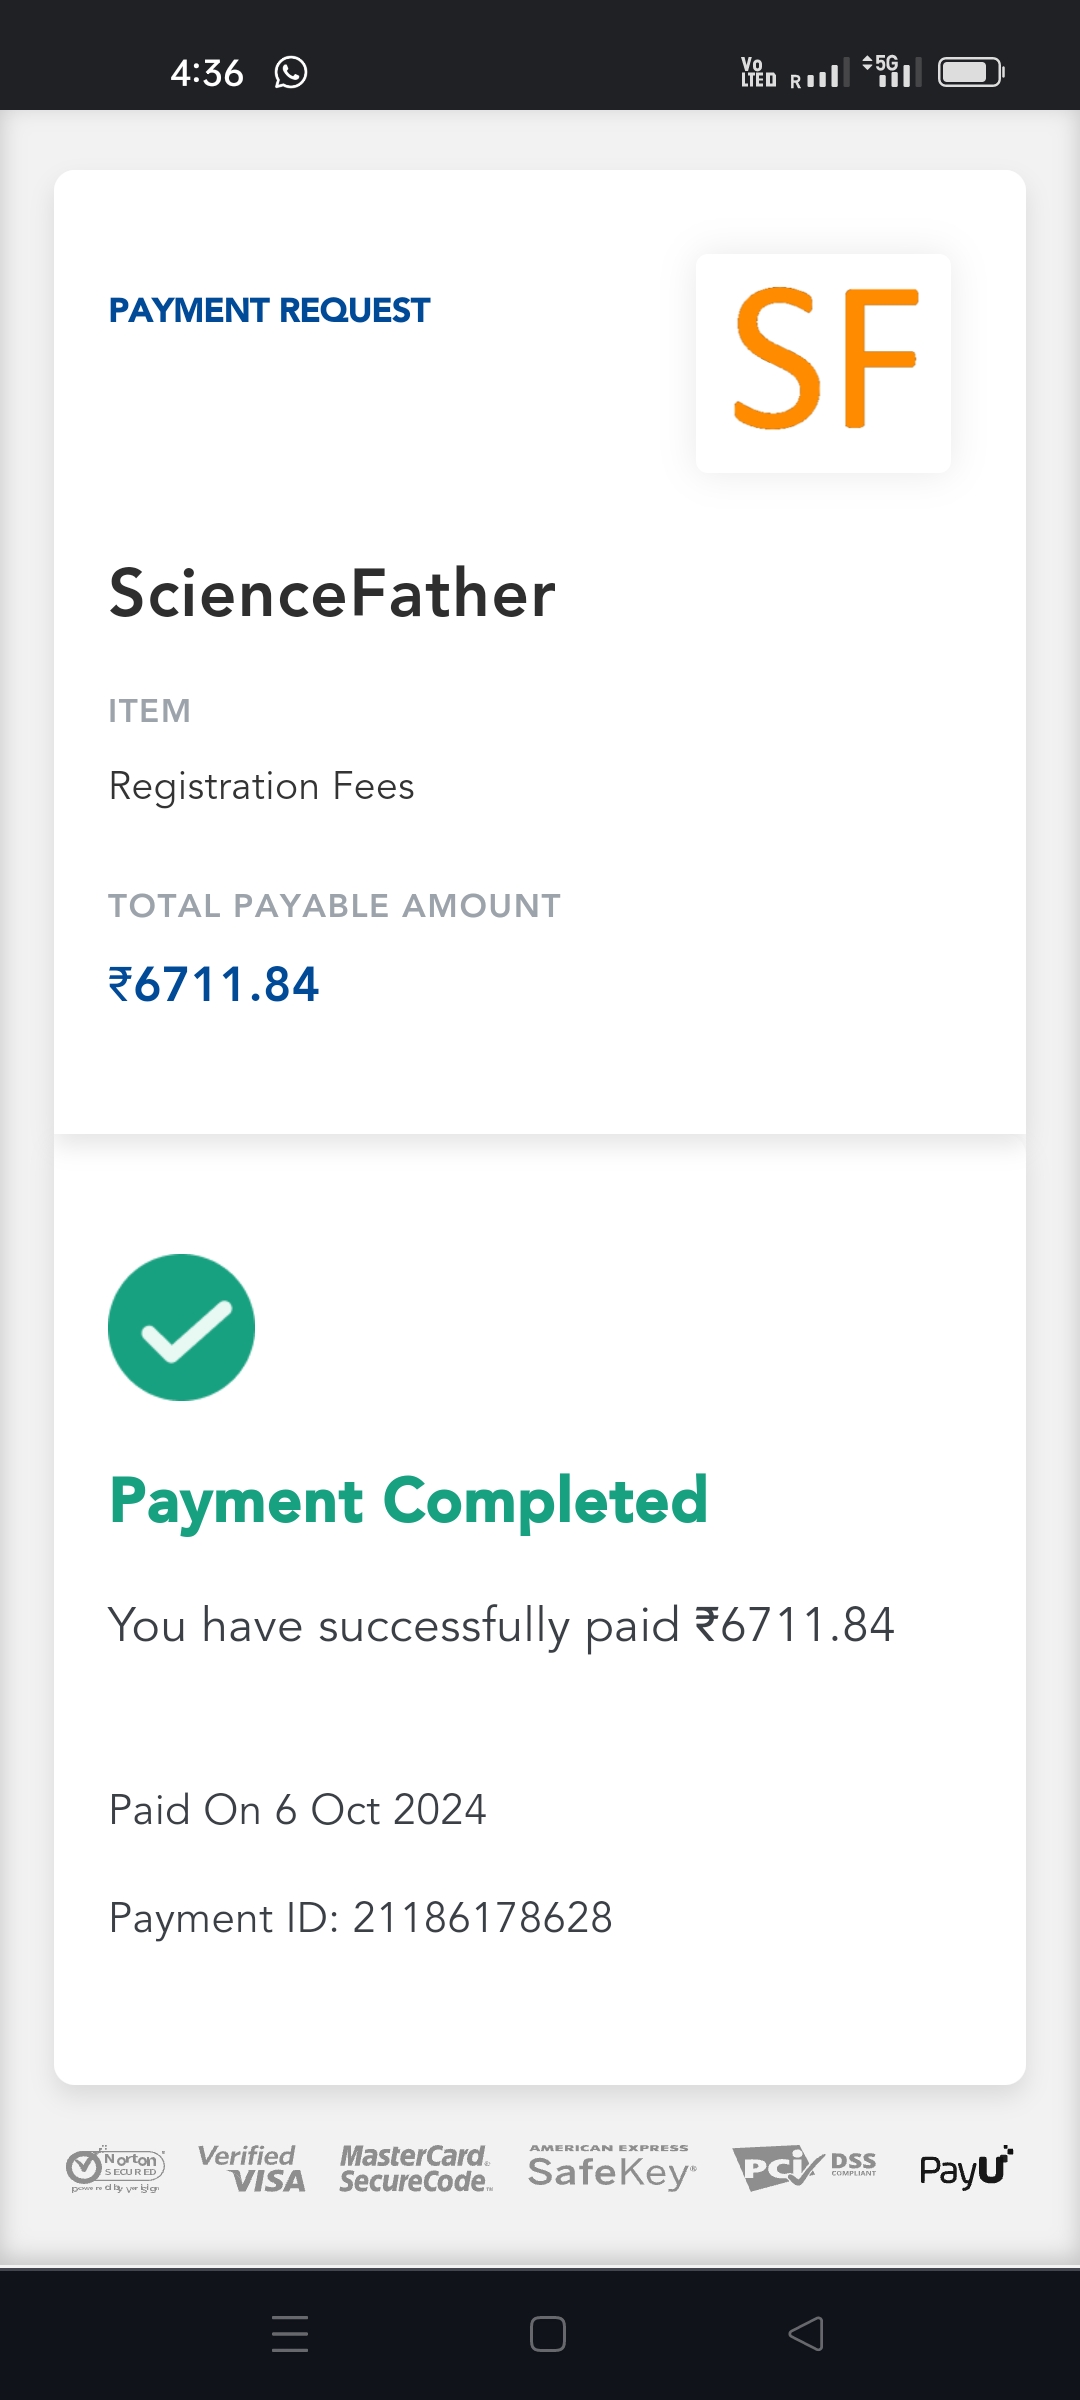
Task: Tap the orange SF ScienceFather logo
Action: (x=823, y=362)
